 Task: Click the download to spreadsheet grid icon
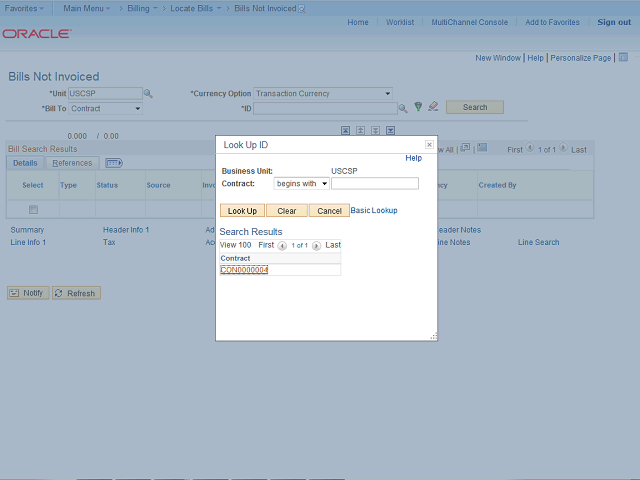[482, 147]
